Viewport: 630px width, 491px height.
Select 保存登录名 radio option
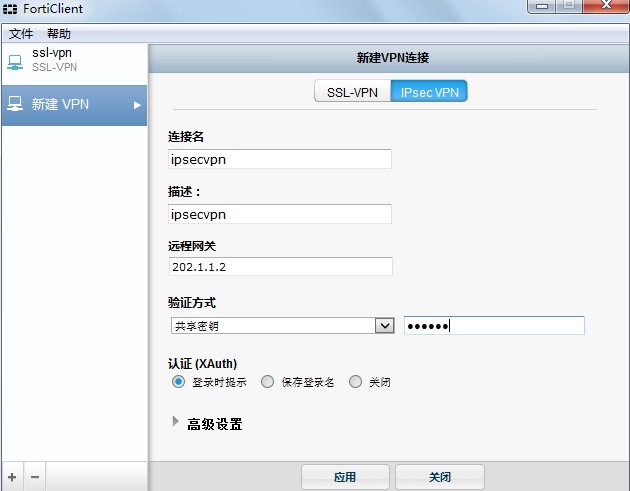point(267,381)
